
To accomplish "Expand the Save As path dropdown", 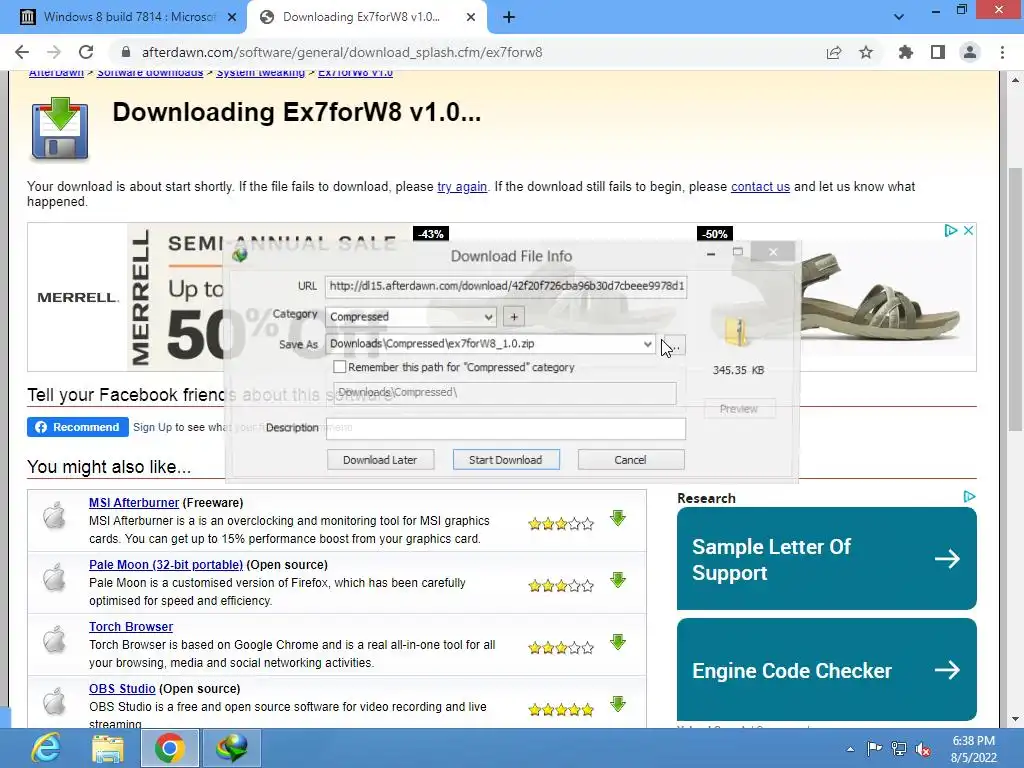I will click(647, 344).
